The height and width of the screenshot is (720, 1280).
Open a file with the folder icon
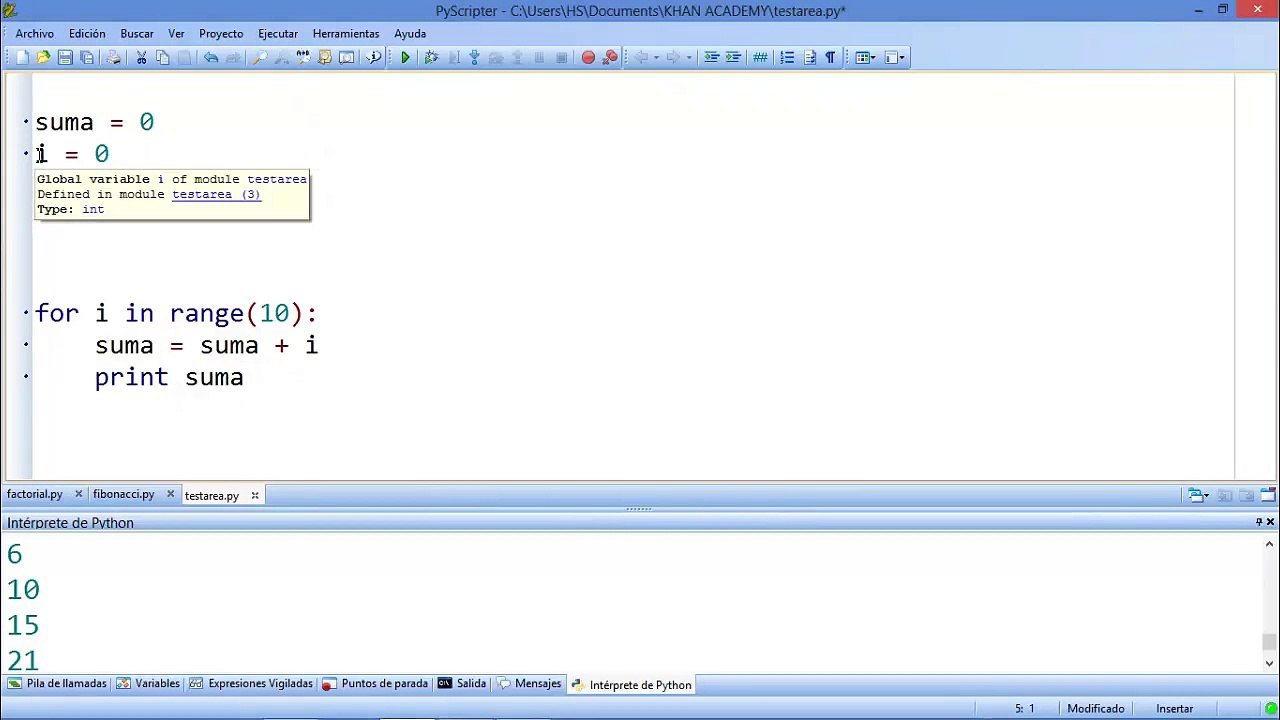coord(43,57)
